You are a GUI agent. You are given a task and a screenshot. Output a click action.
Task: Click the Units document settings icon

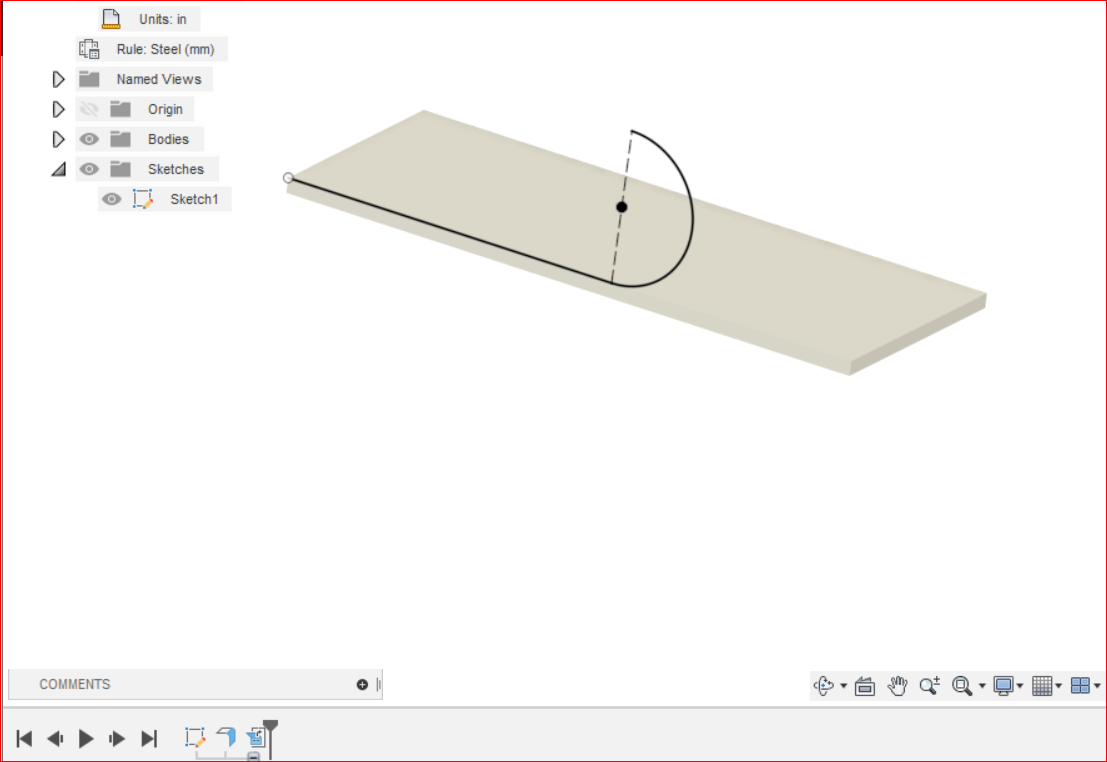109,18
